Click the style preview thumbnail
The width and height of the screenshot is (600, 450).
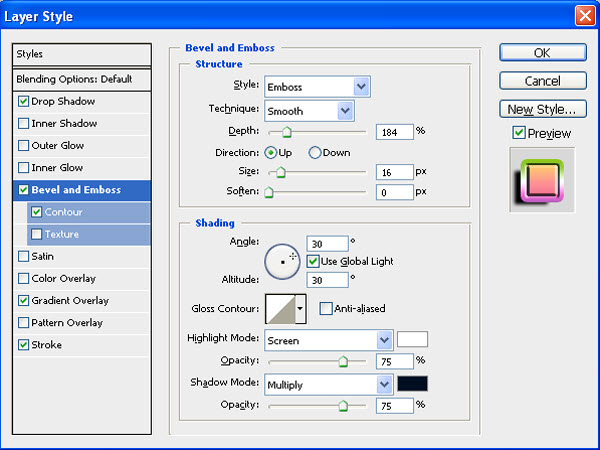(x=541, y=178)
